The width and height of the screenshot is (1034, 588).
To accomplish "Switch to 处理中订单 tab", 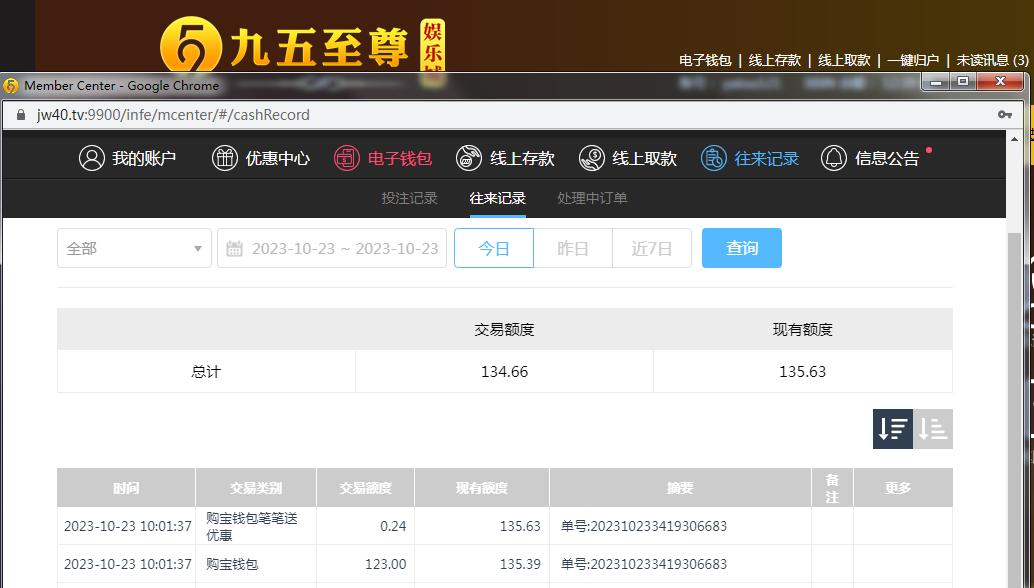I will tap(592, 198).
